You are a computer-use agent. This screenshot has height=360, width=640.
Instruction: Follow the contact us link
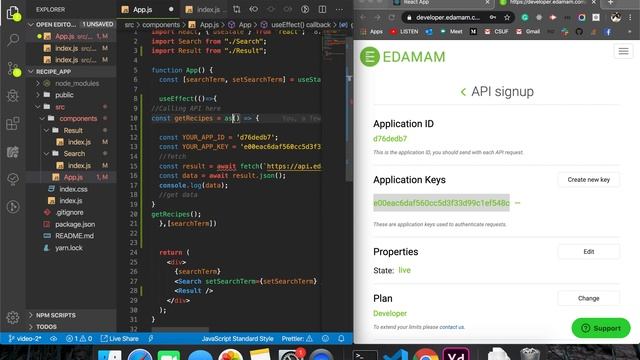(451, 327)
